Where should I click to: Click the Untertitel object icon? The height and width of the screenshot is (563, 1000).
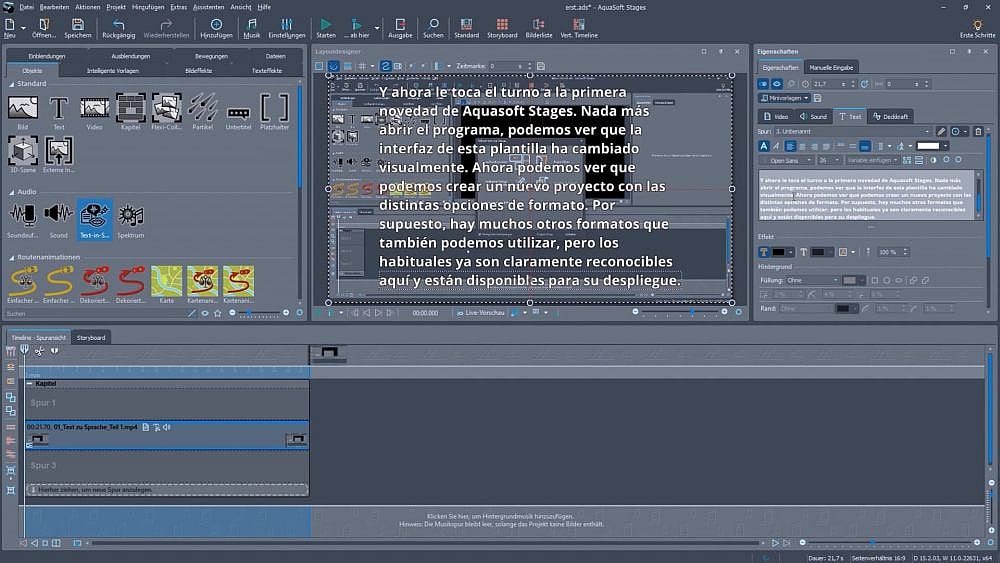238,107
